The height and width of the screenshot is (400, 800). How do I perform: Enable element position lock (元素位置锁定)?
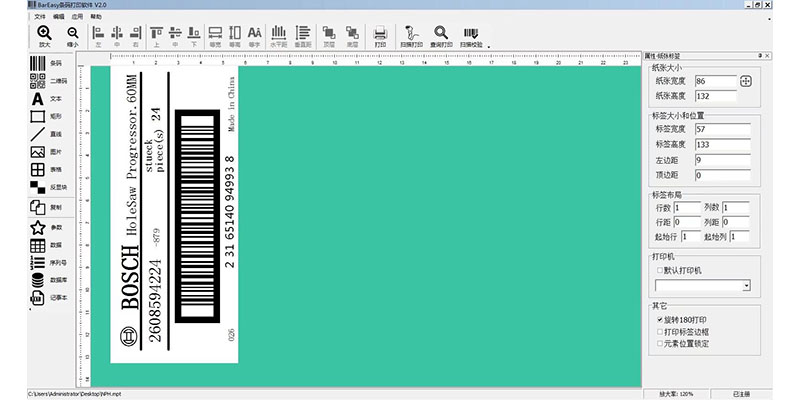(660, 343)
